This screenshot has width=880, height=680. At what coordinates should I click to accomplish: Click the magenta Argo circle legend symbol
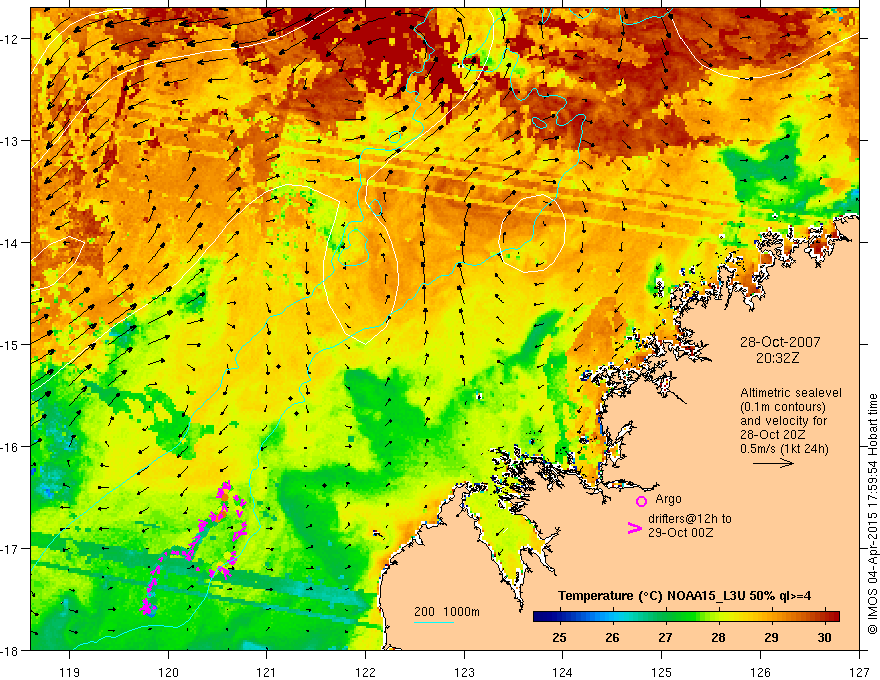[641, 501]
